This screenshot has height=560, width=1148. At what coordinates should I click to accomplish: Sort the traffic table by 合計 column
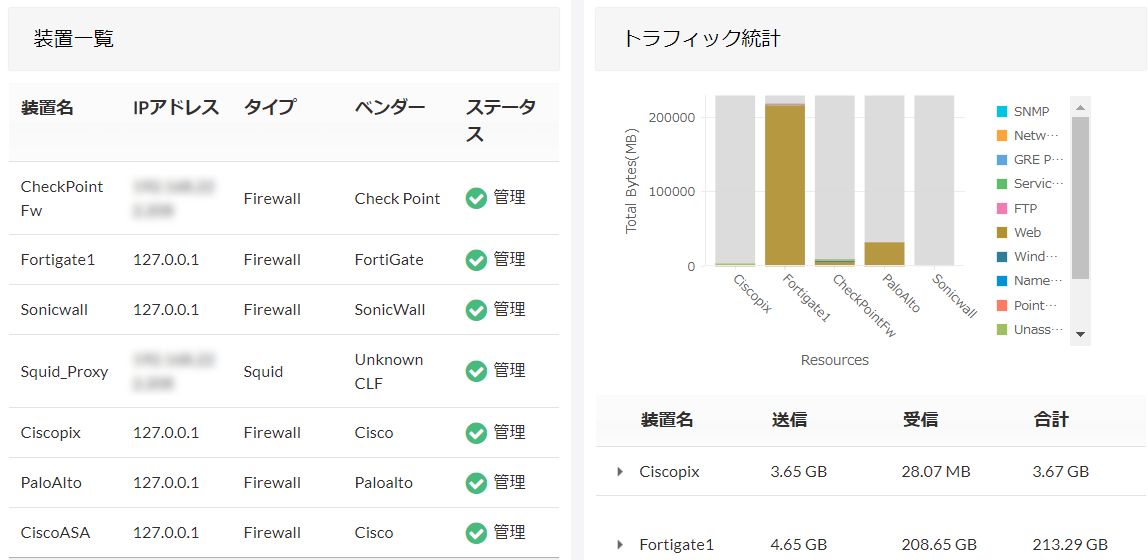click(x=1051, y=420)
